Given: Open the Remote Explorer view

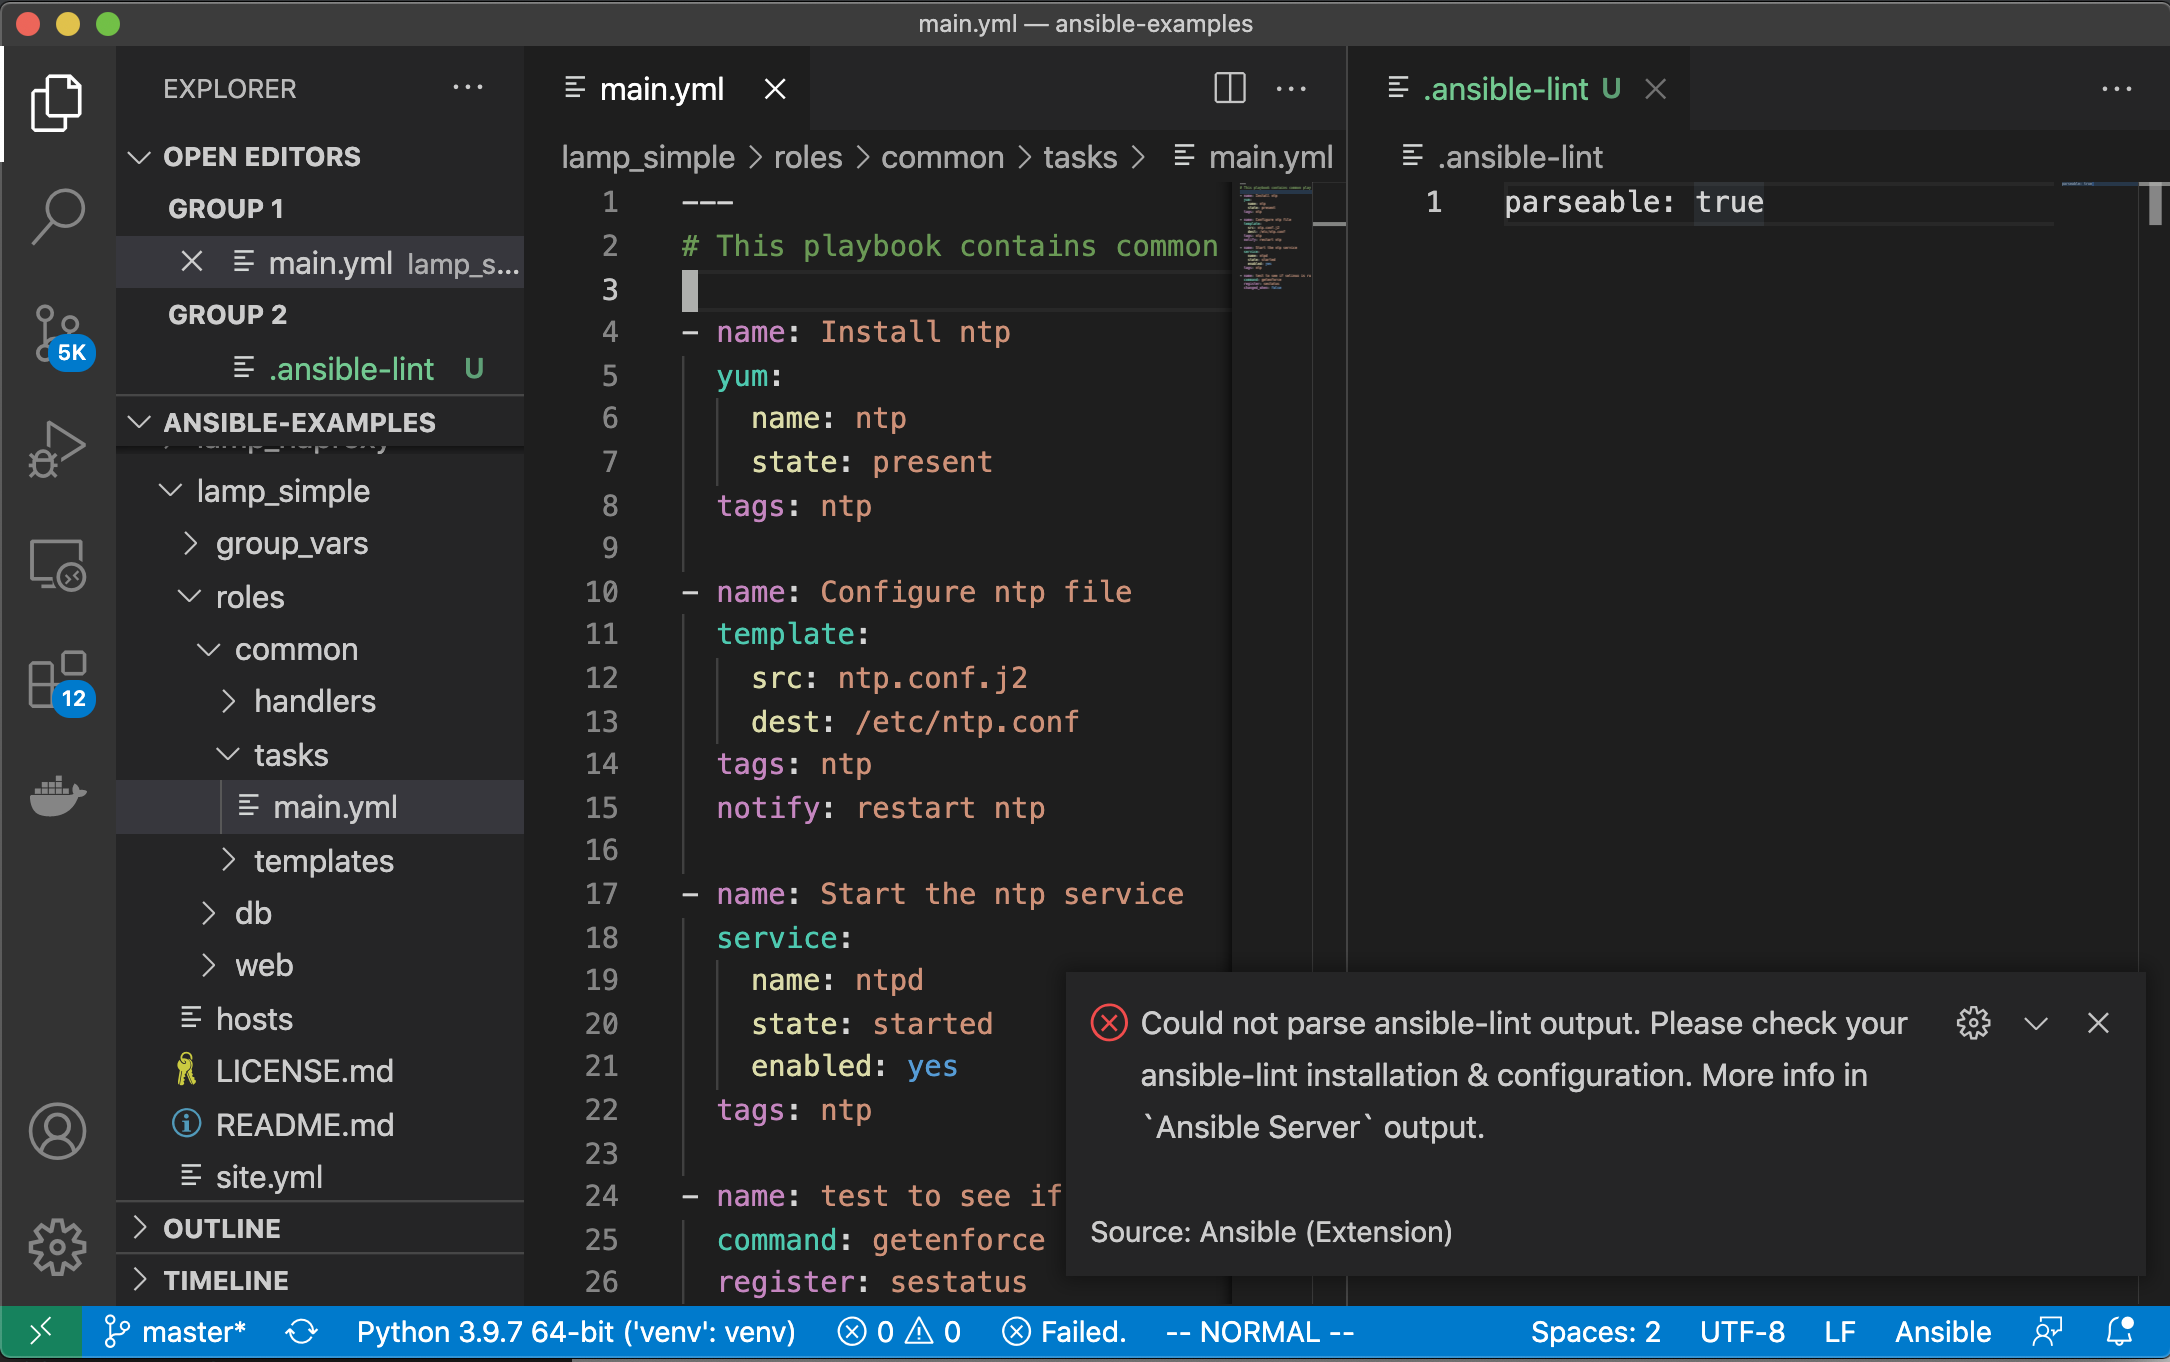Looking at the screenshot, I should click(57, 565).
